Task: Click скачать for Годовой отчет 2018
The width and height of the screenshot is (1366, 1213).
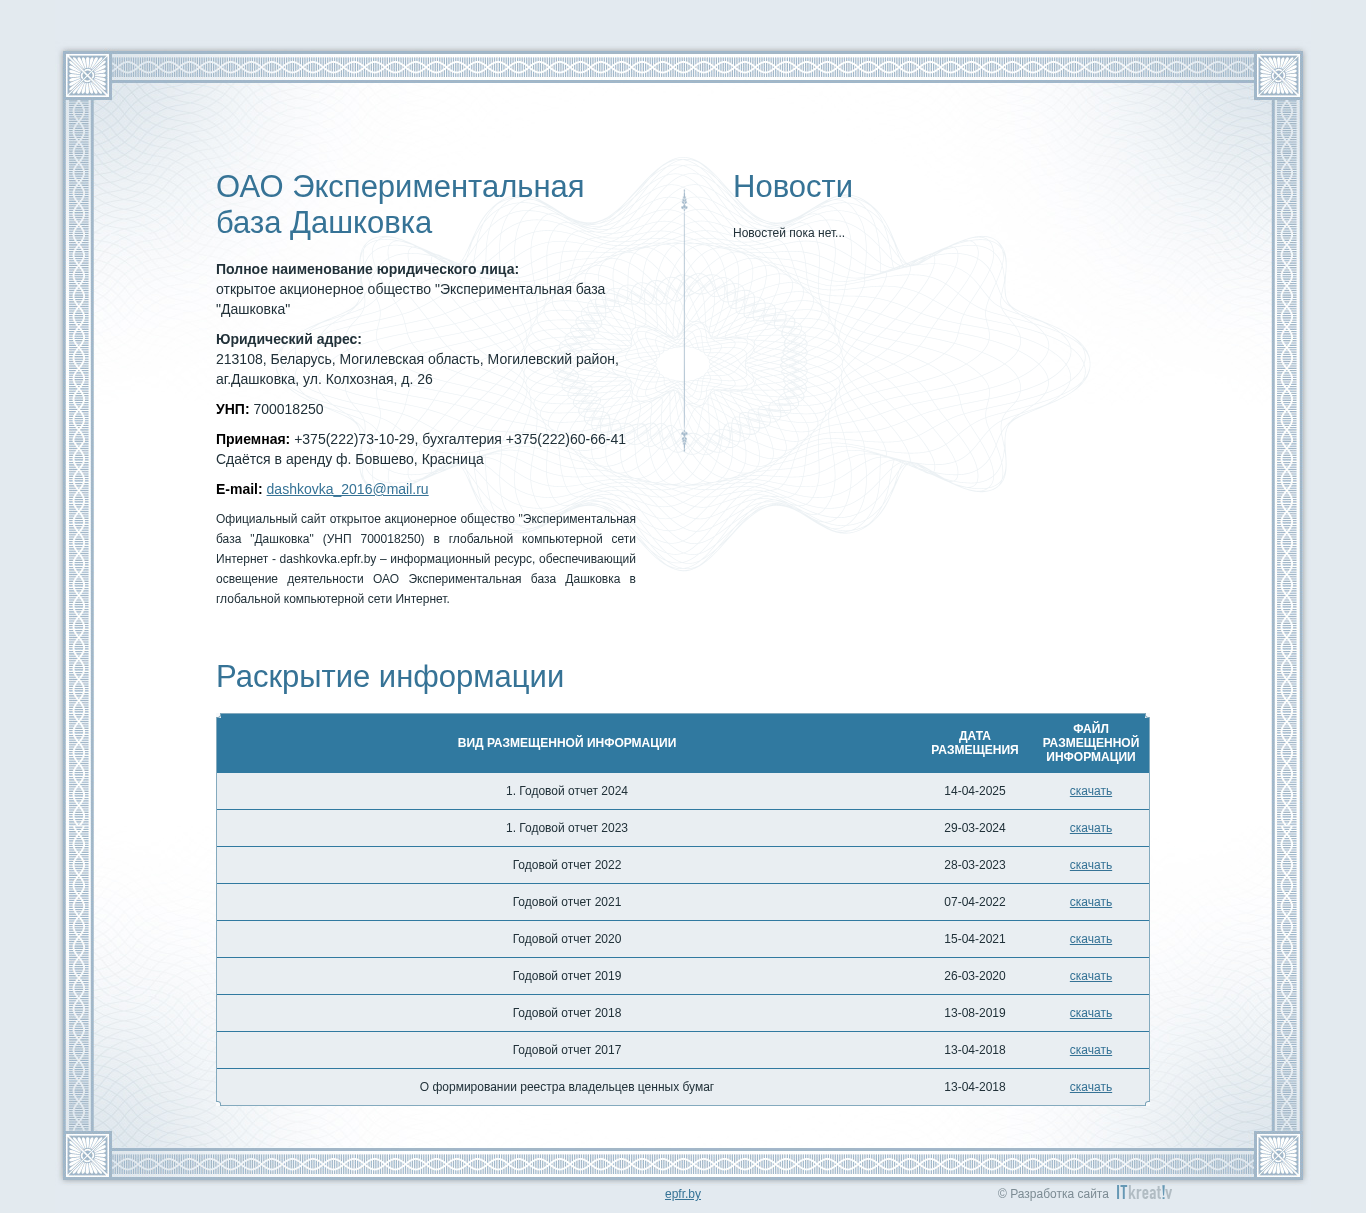Action: (x=1090, y=1013)
